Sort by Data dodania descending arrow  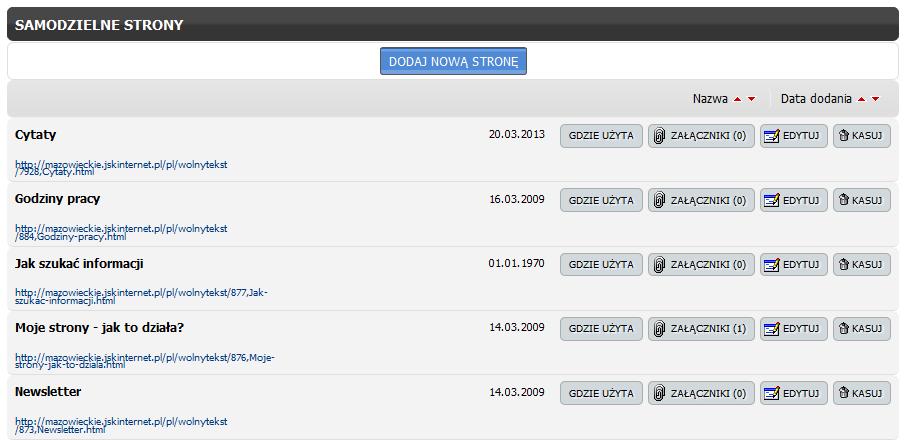coord(876,99)
